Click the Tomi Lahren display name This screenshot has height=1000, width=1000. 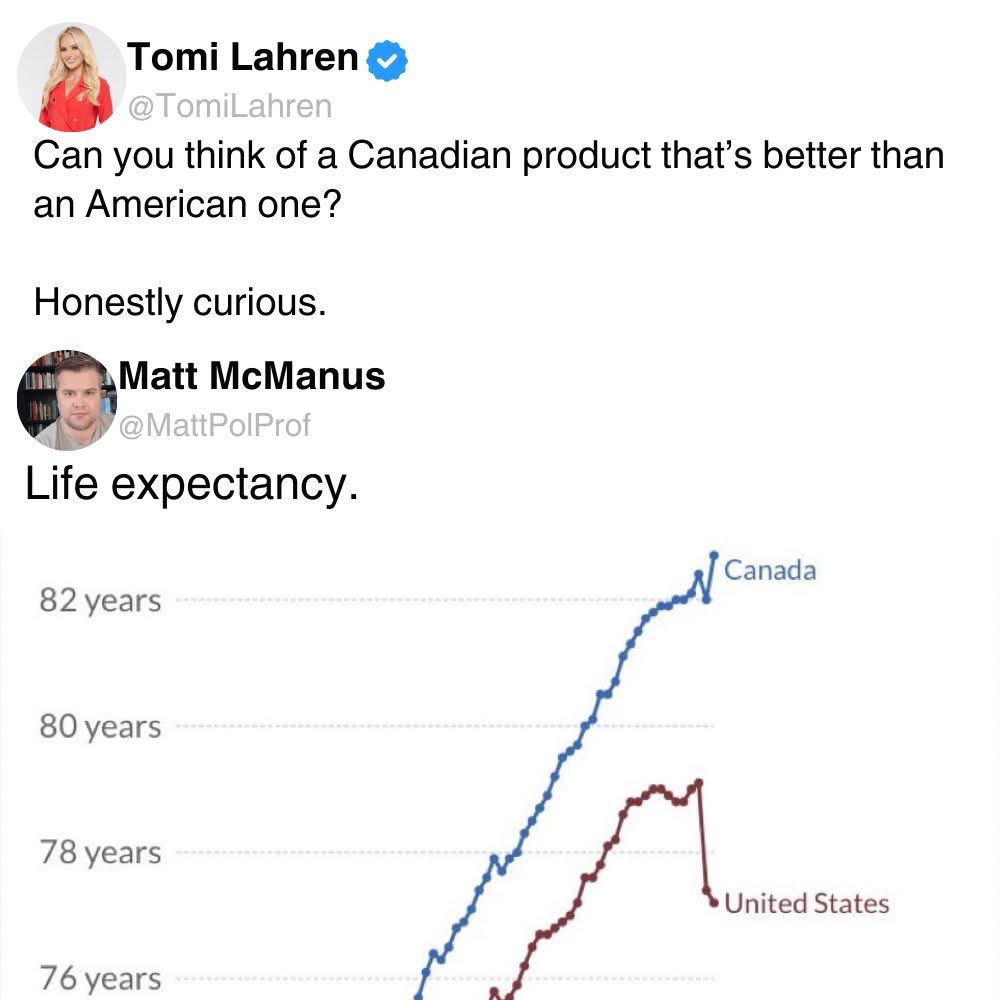pos(243,57)
